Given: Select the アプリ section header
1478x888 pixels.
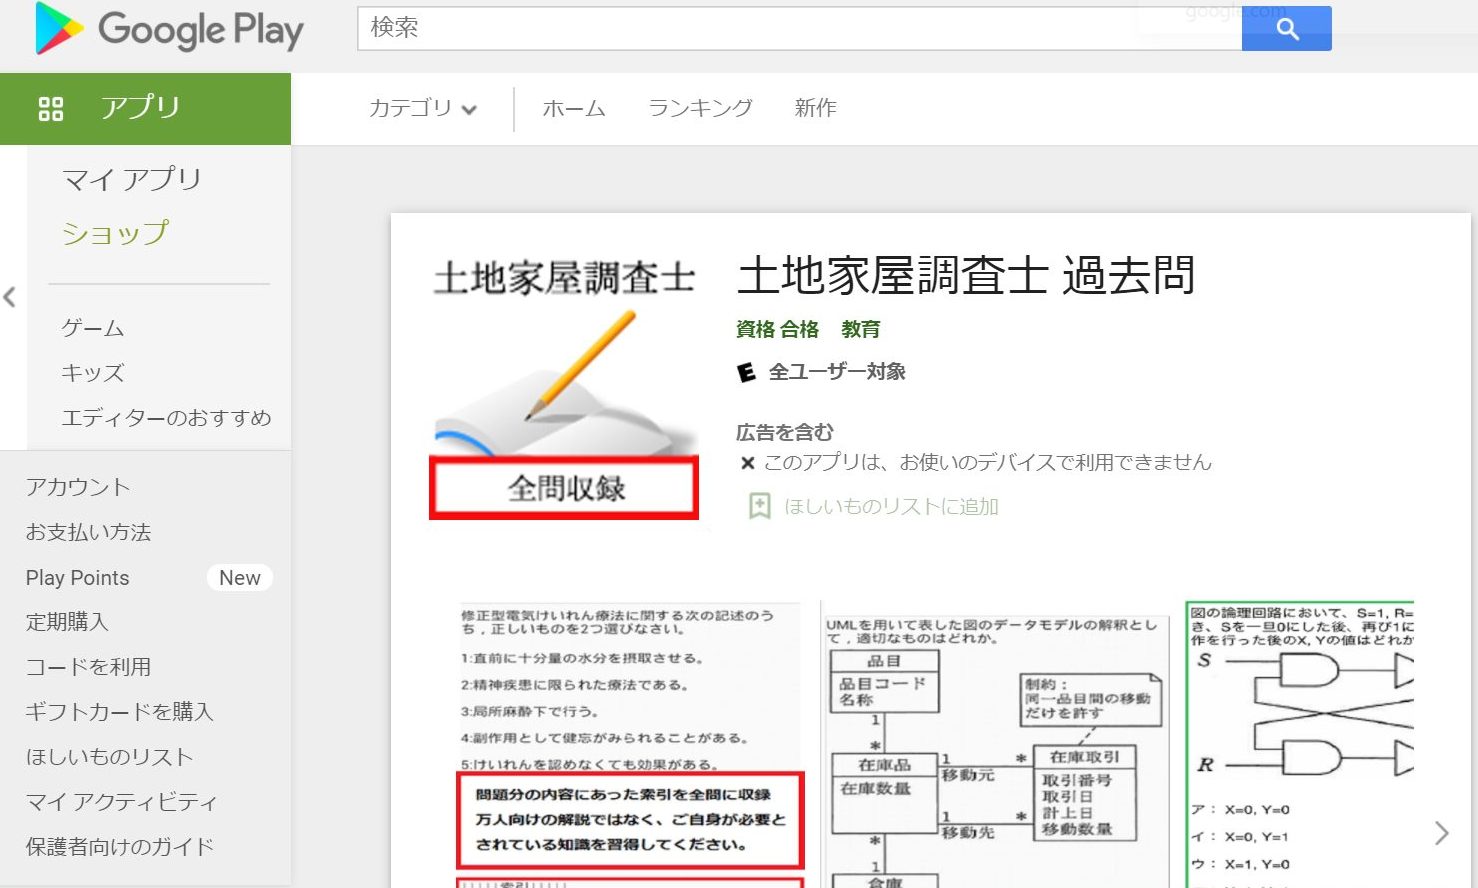Looking at the screenshot, I should [x=145, y=108].
